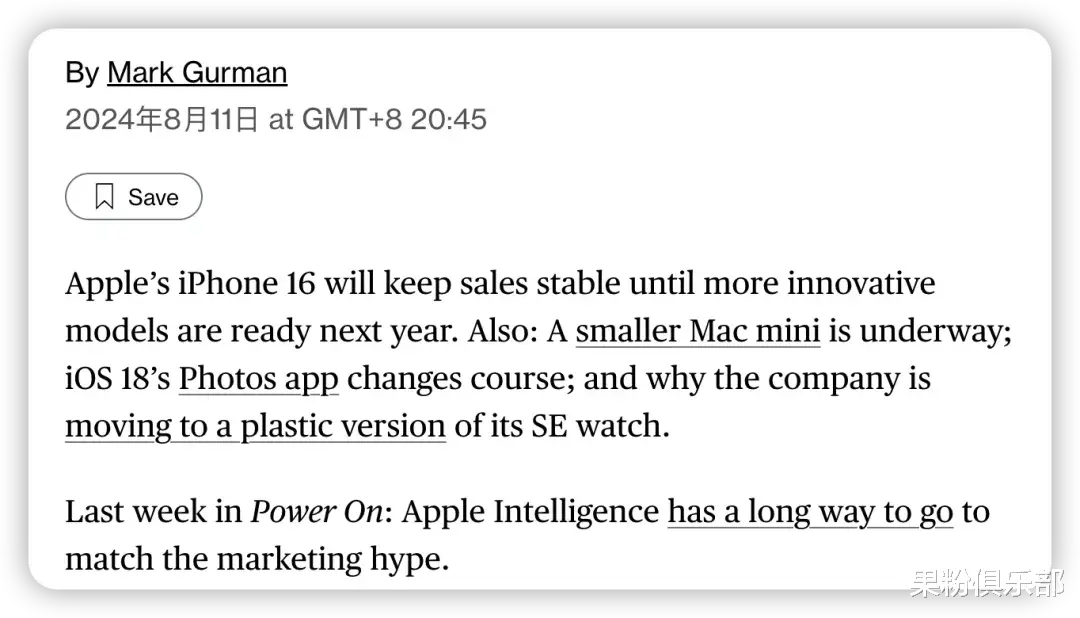Click the italic 'Power On' newsletter name
The image size is (1080, 618).
click(x=317, y=512)
